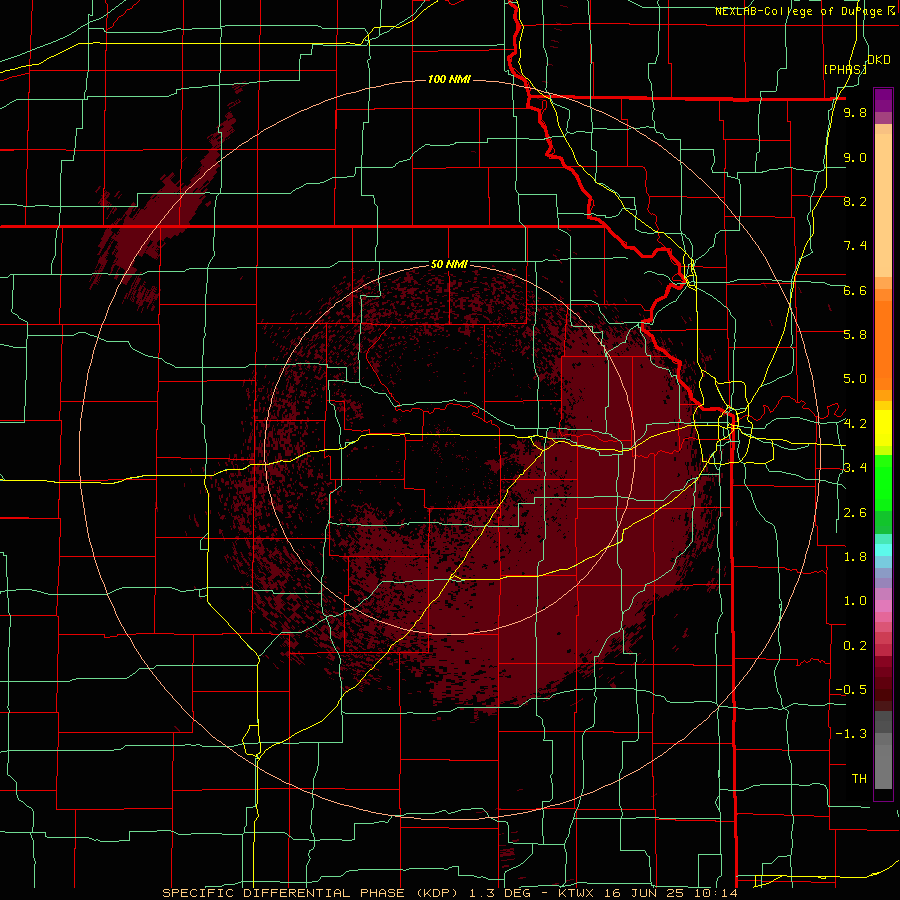Select the 4.2 scale value
900x900 pixels.
855,424
